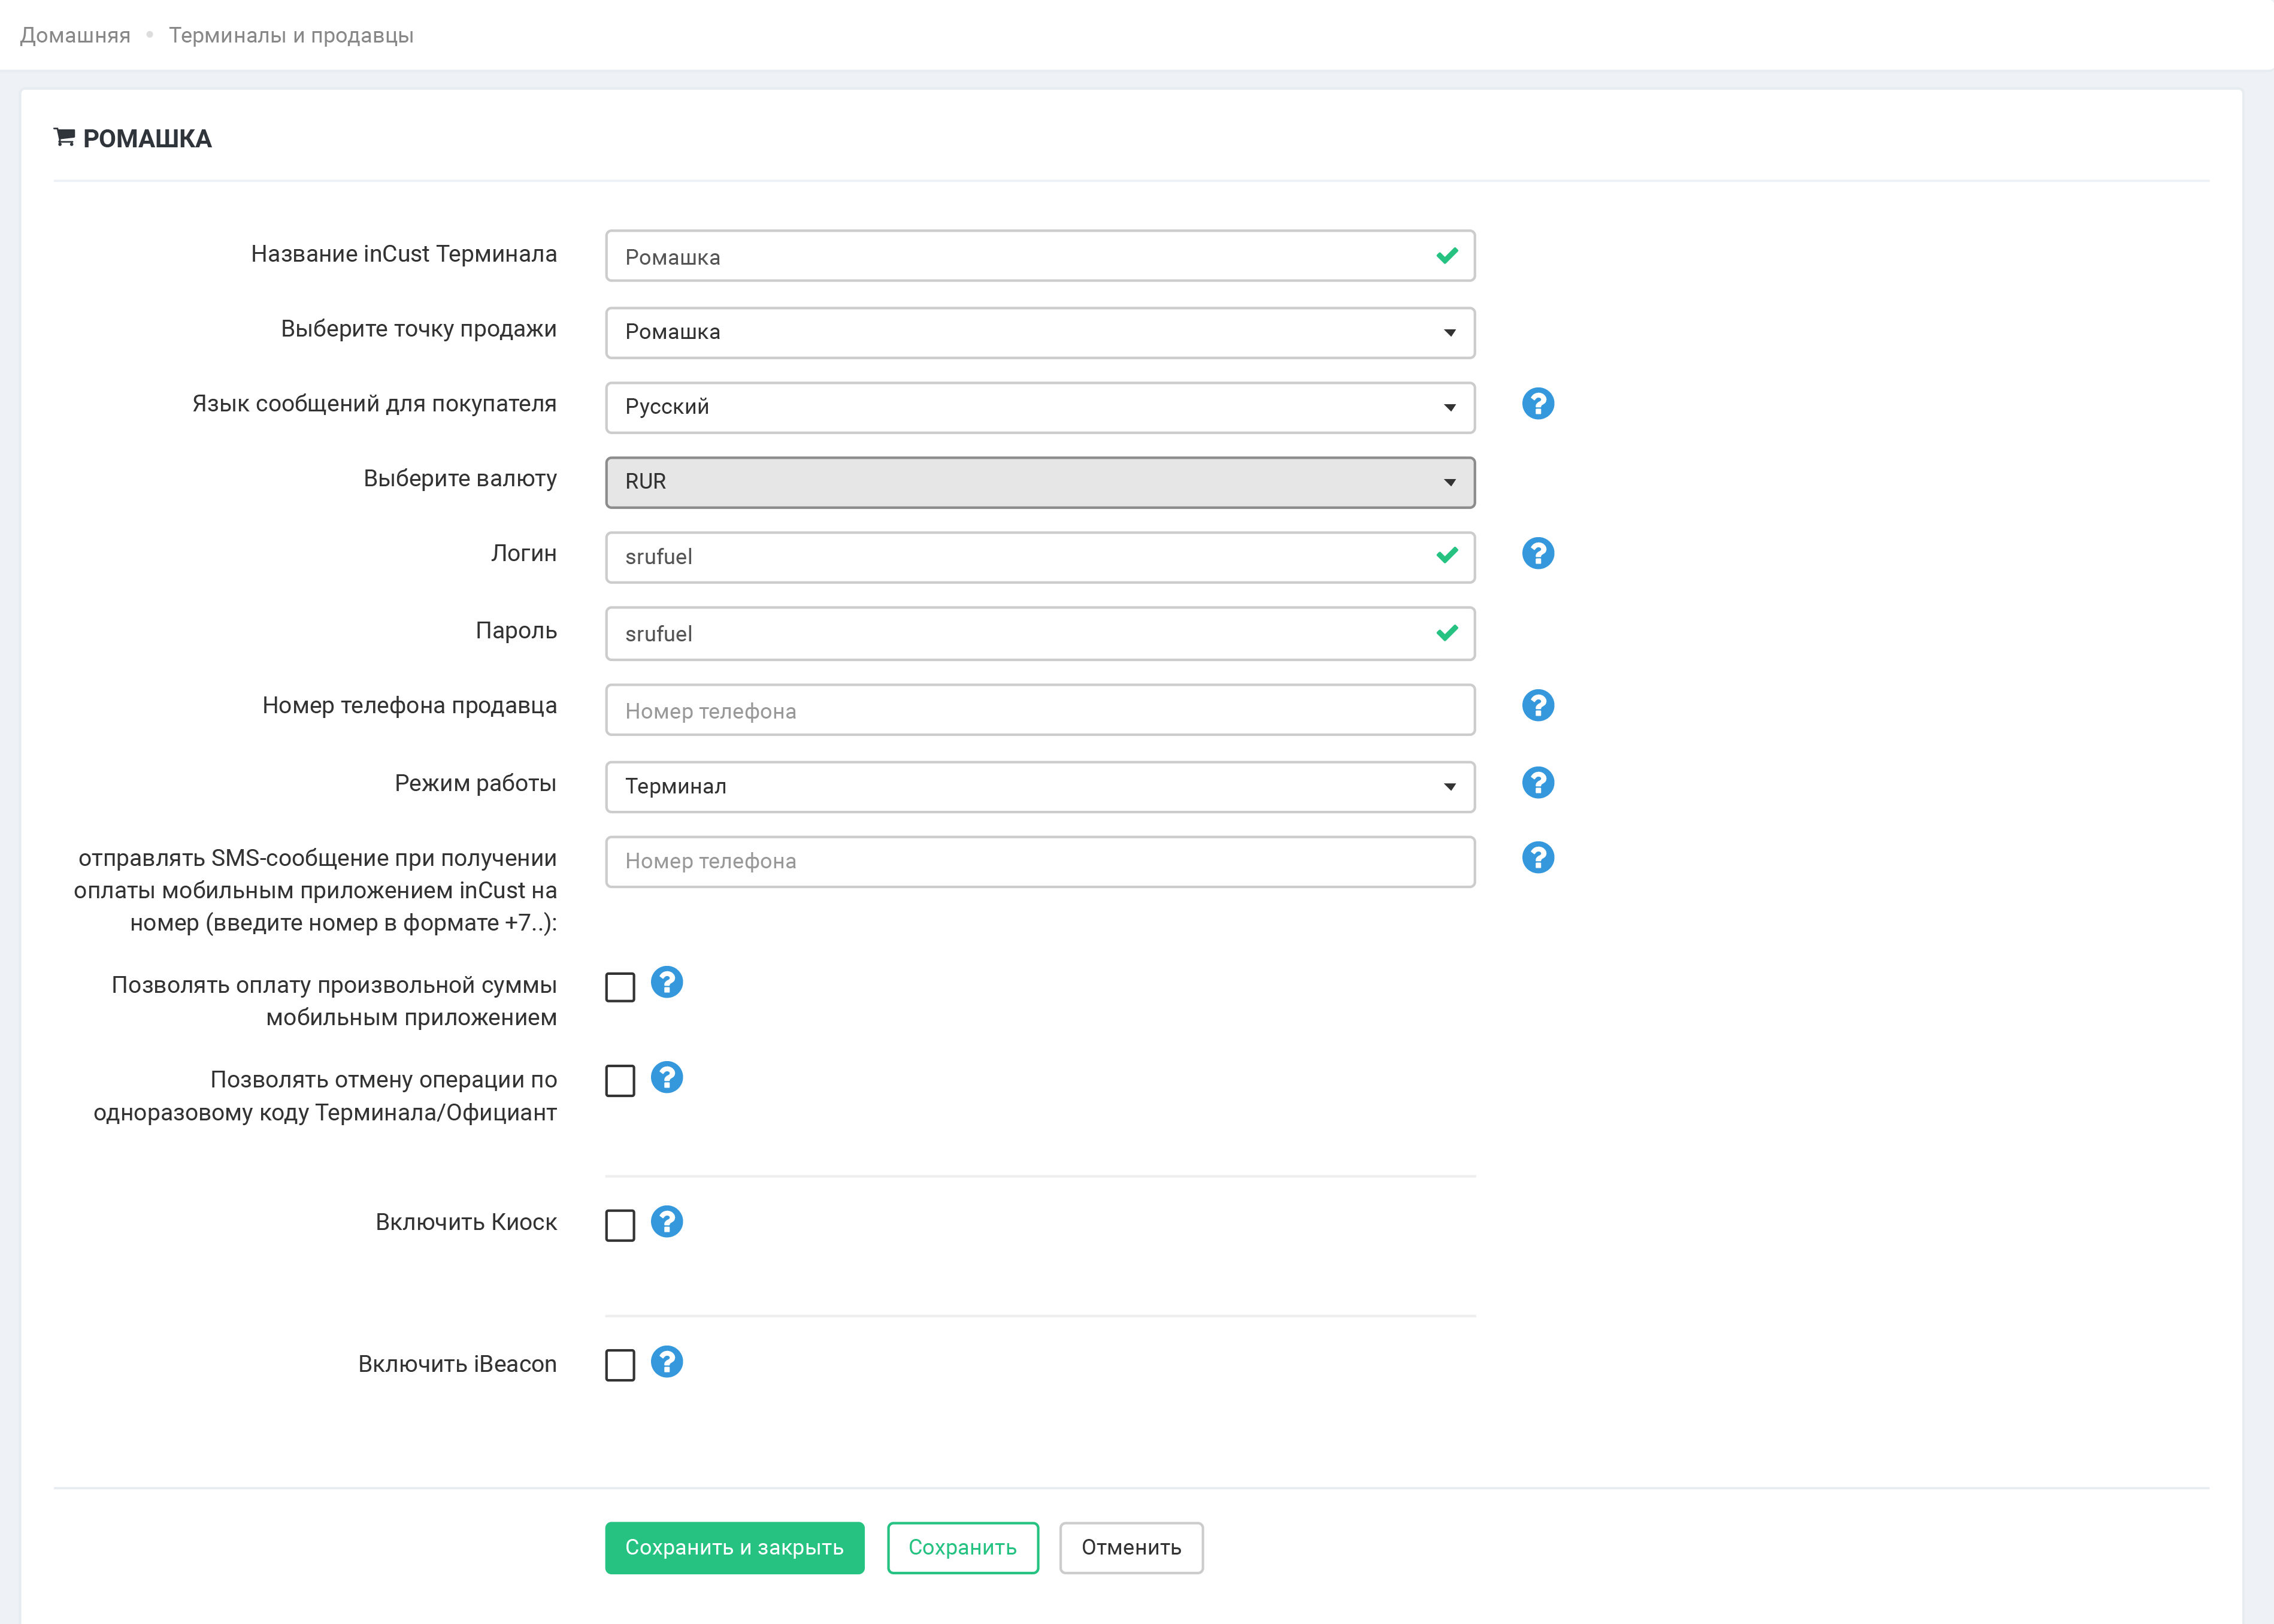The width and height of the screenshot is (2274, 1624).
Task: Check arbitrary amount mobile payment checkbox
Action: point(620,987)
